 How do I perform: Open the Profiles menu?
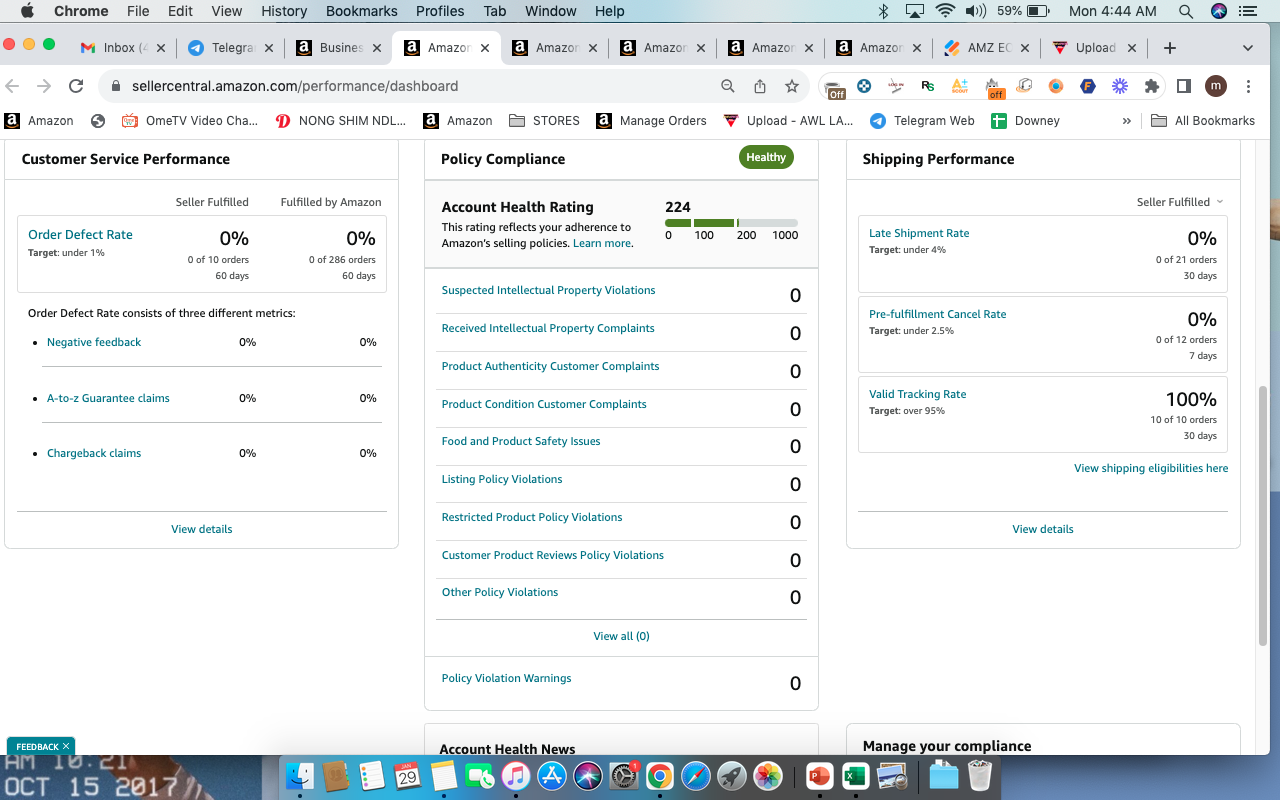coord(440,11)
